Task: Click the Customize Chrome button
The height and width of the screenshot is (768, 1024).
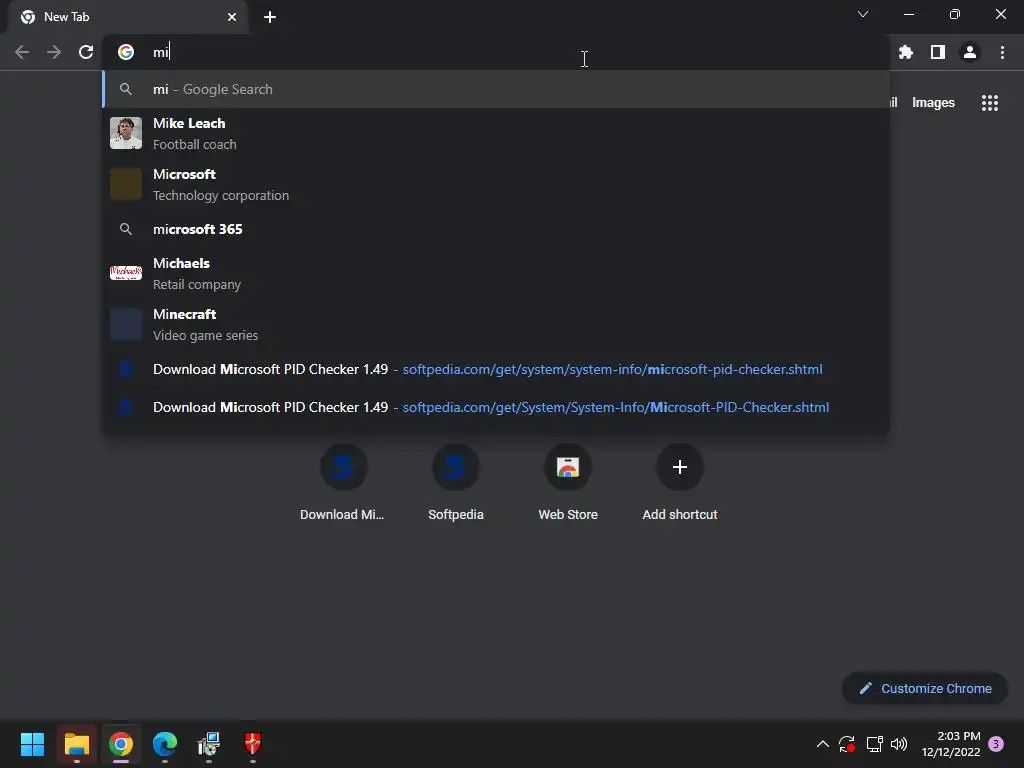Action: (x=925, y=688)
